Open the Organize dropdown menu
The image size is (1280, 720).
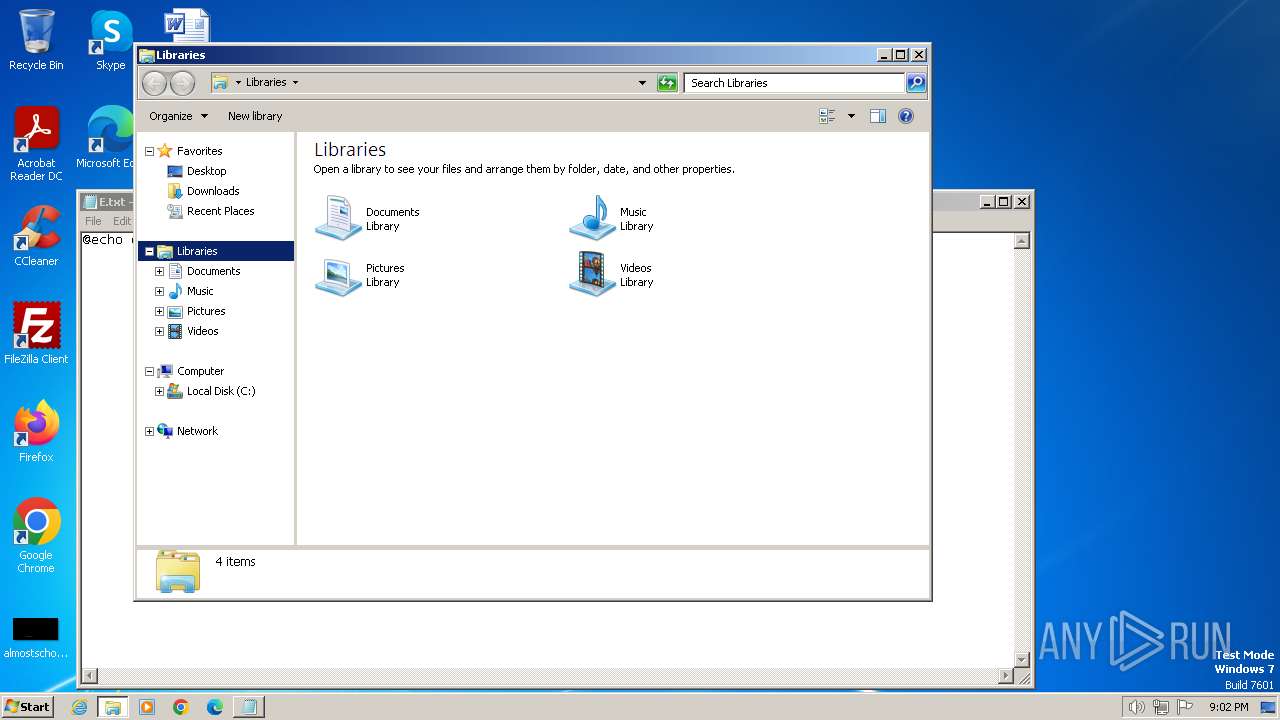click(x=178, y=116)
